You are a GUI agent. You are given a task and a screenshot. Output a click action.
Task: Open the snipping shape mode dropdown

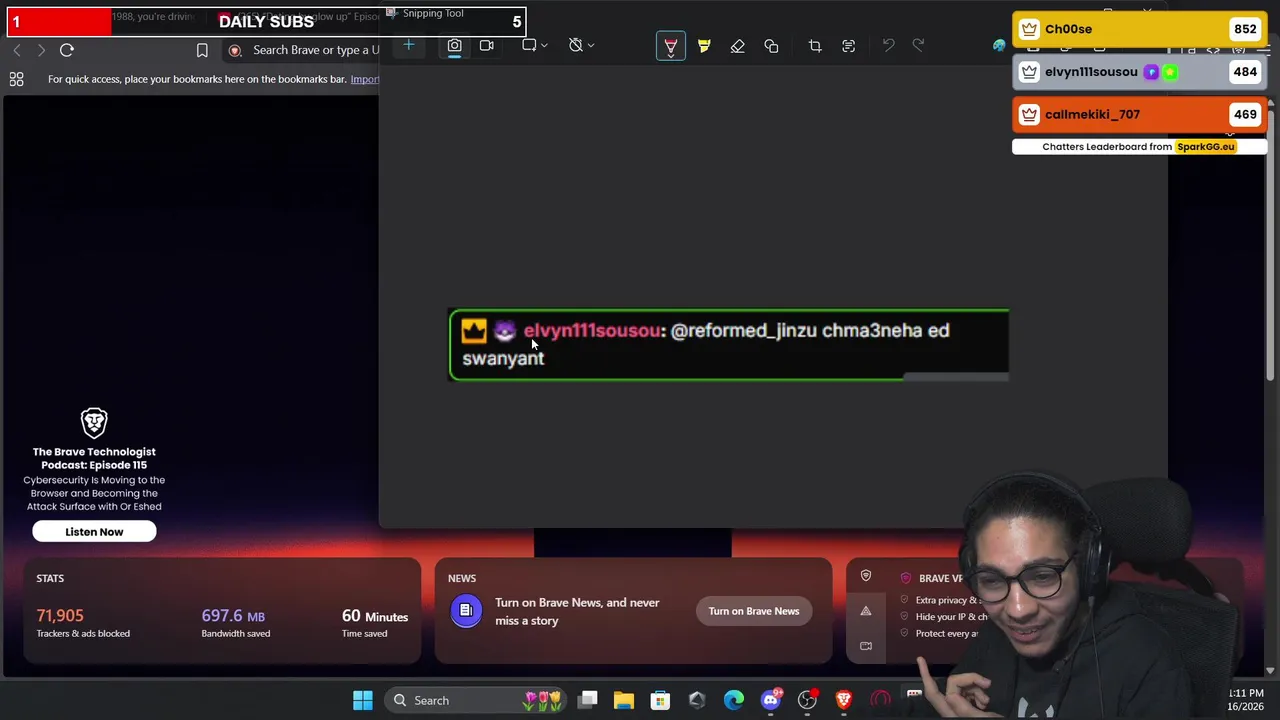click(535, 45)
